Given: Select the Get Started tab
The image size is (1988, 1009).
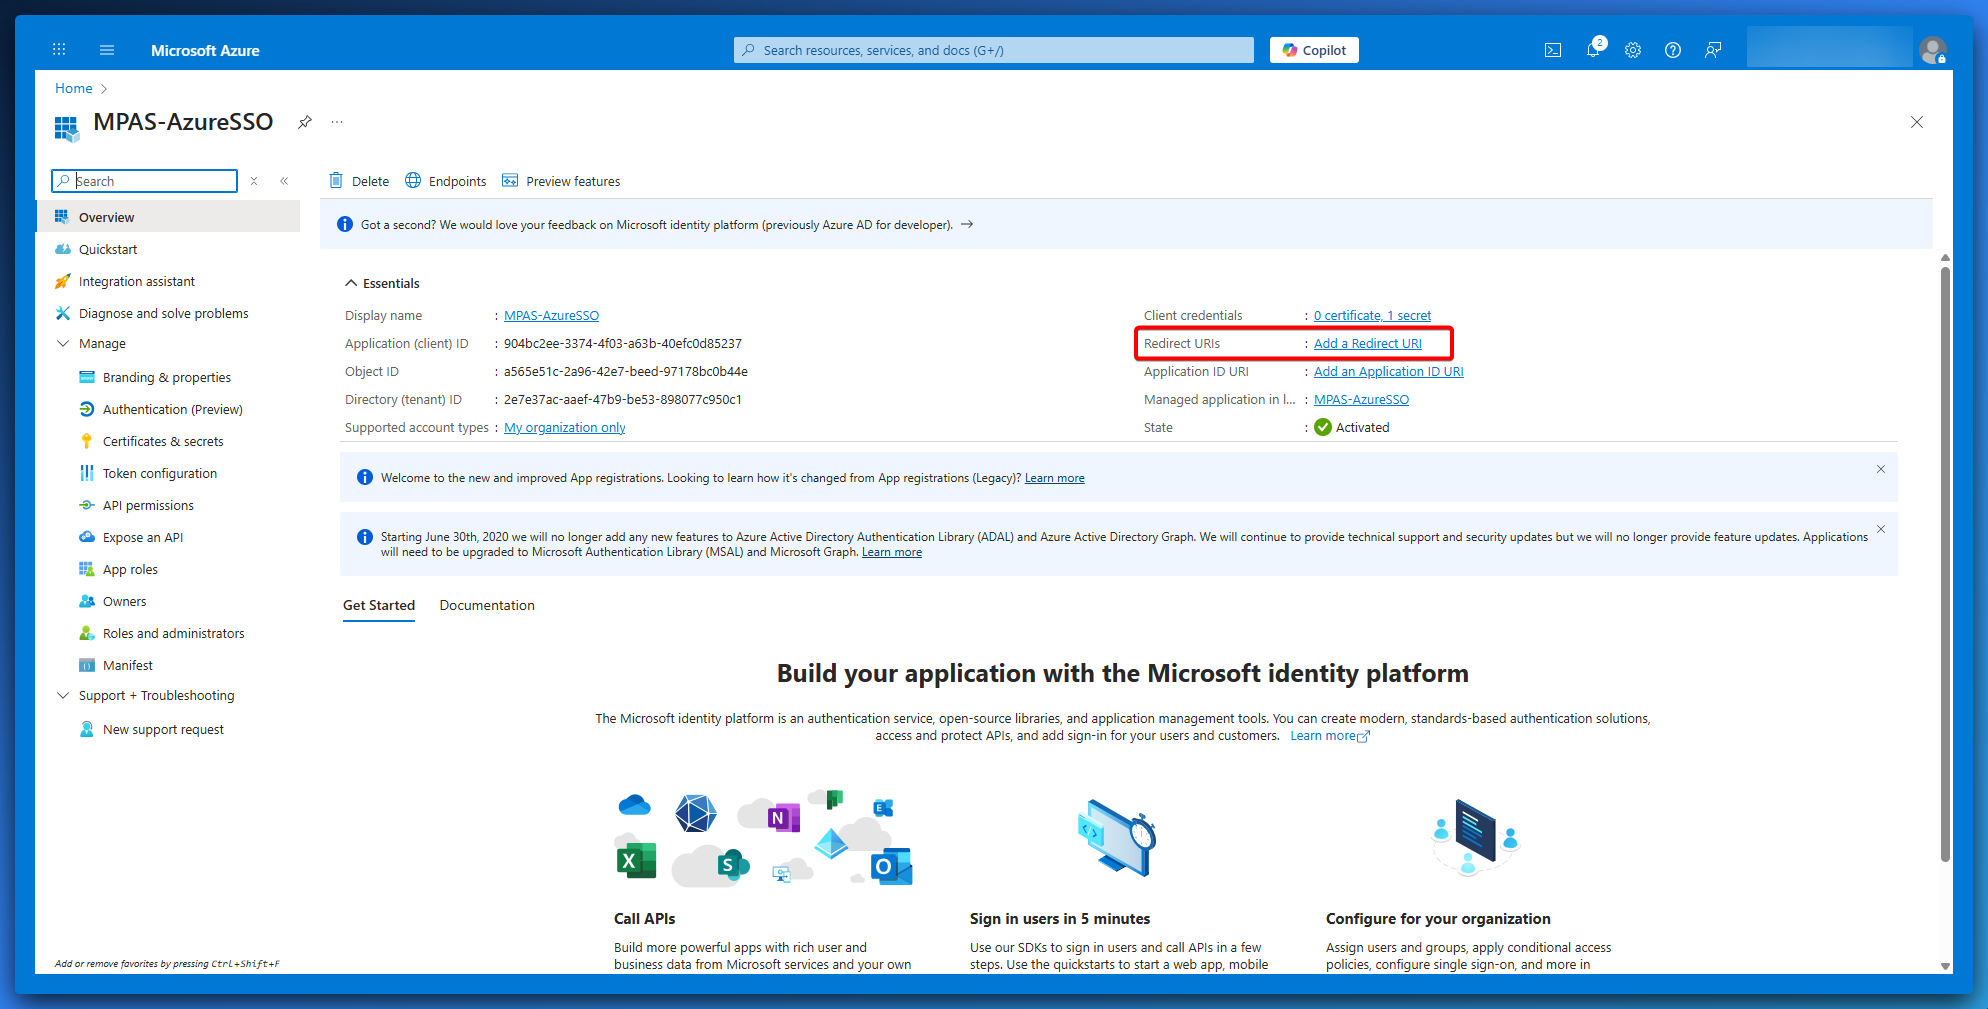Looking at the screenshot, I should click(379, 605).
